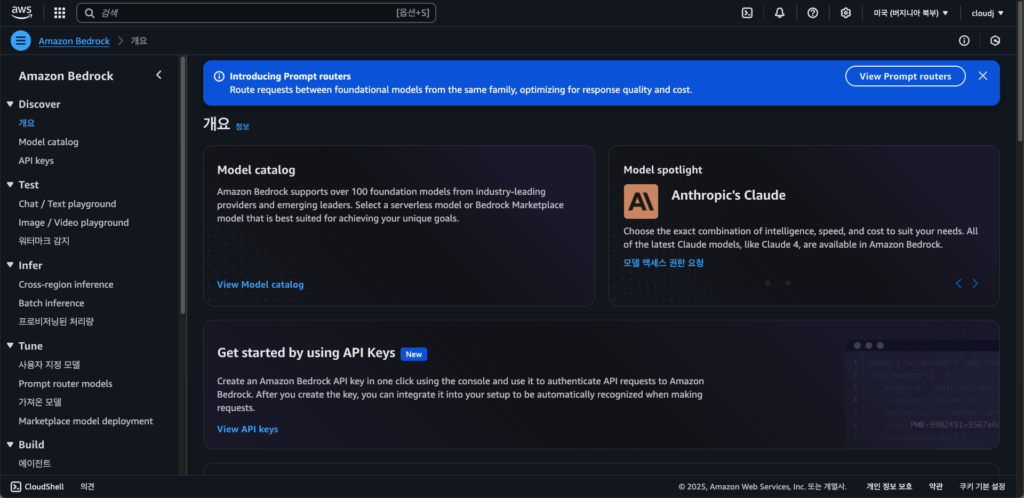Open the cloudj account dropdown

987,12
